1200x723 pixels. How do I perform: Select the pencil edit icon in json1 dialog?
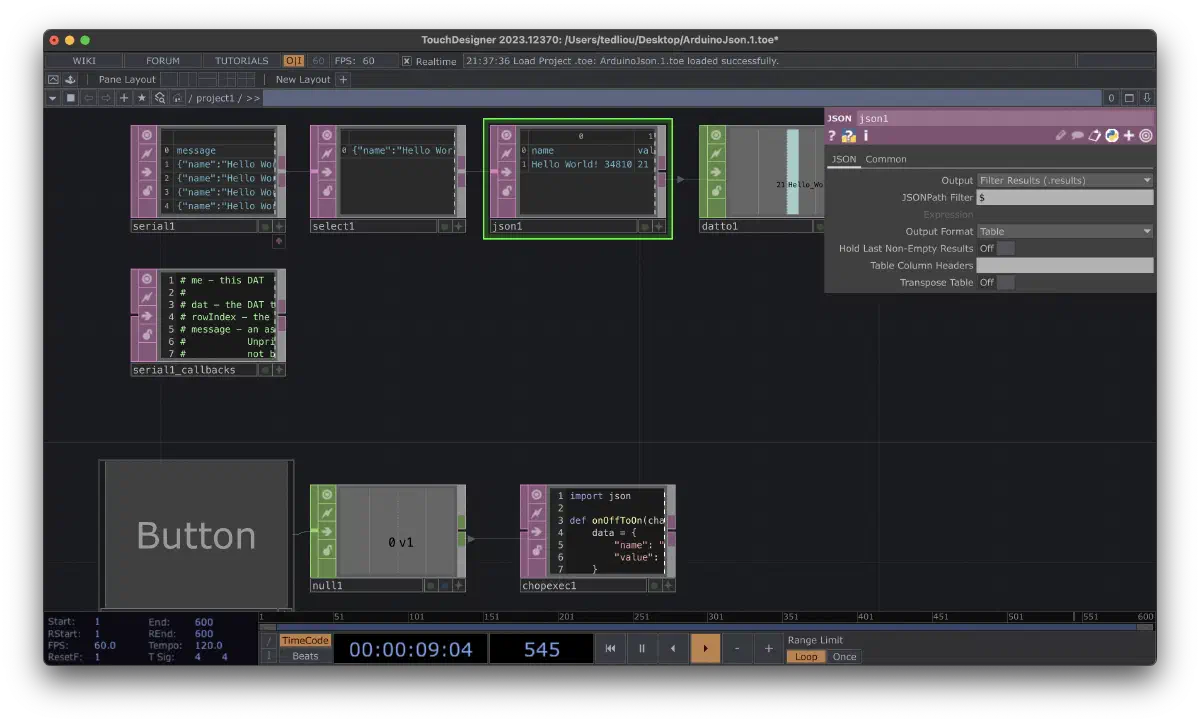pos(1060,135)
